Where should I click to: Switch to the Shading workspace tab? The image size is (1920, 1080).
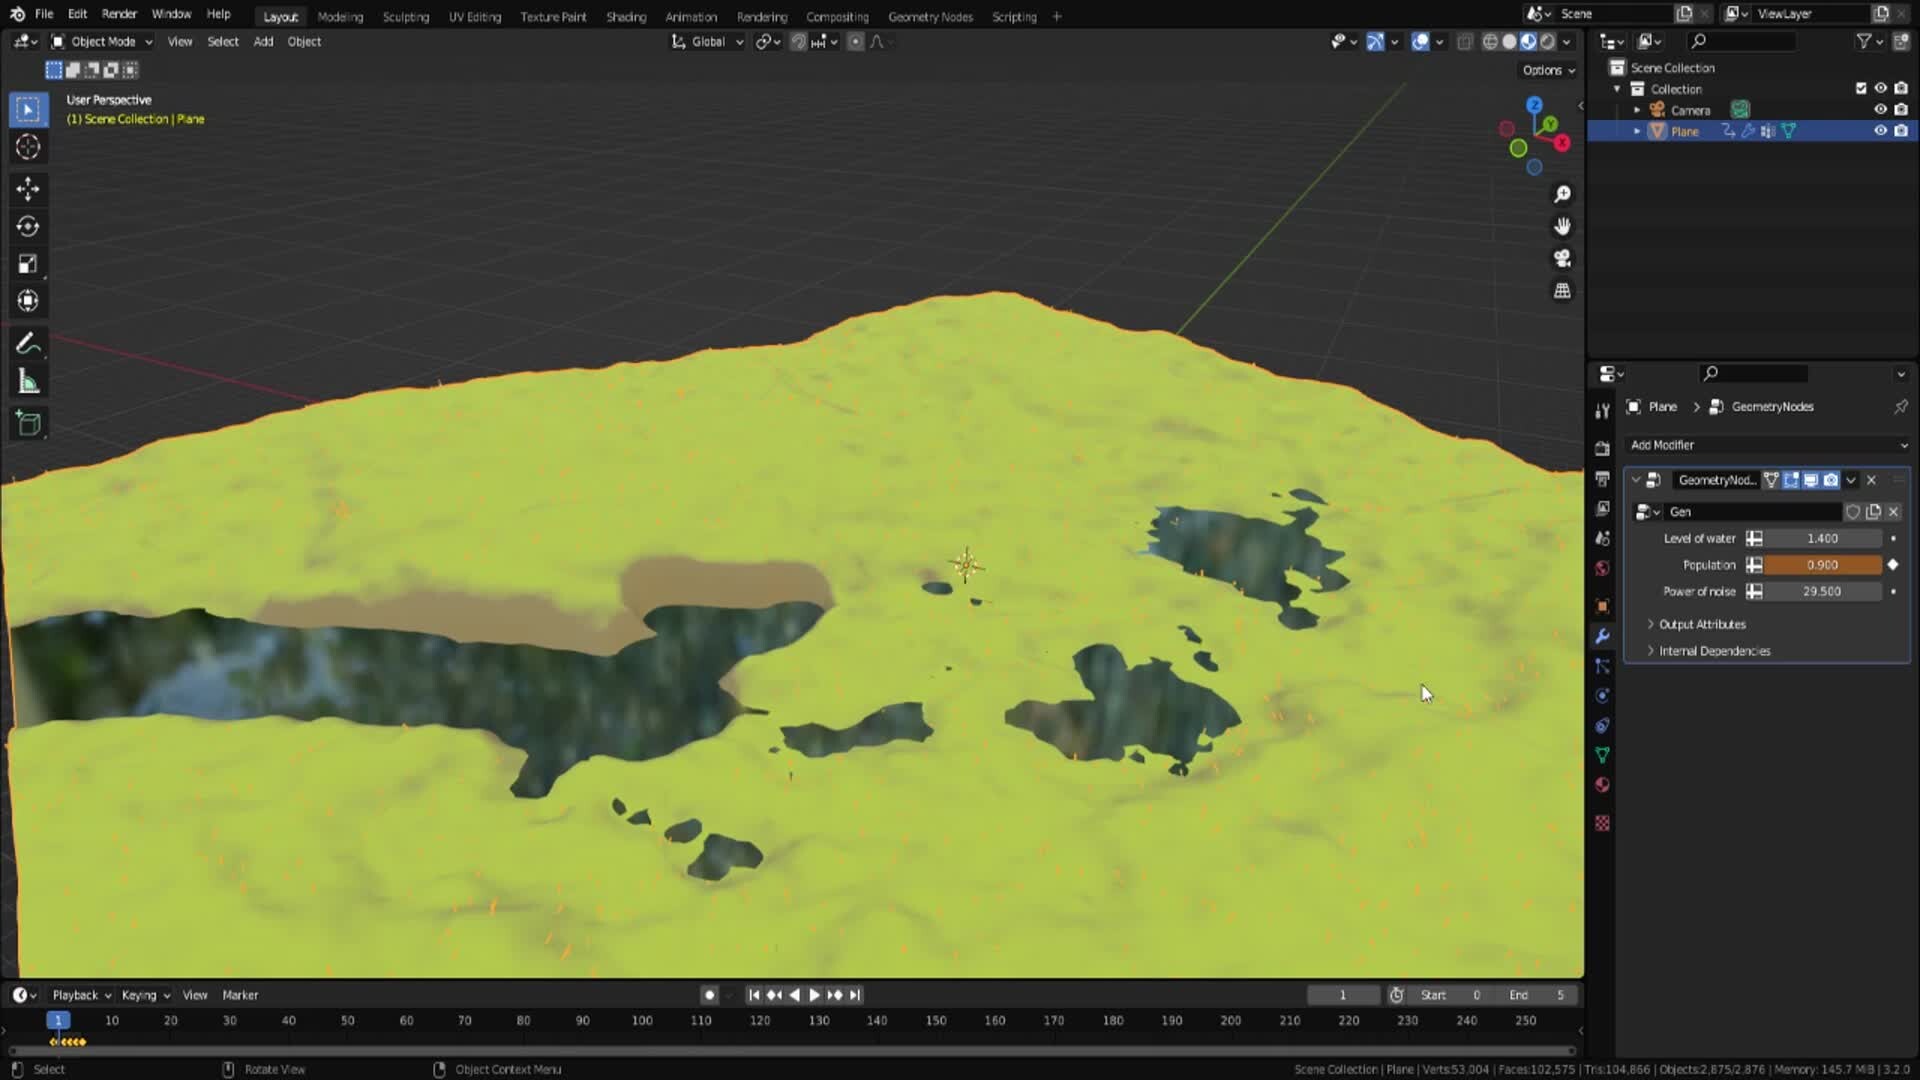(x=626, y=17)
